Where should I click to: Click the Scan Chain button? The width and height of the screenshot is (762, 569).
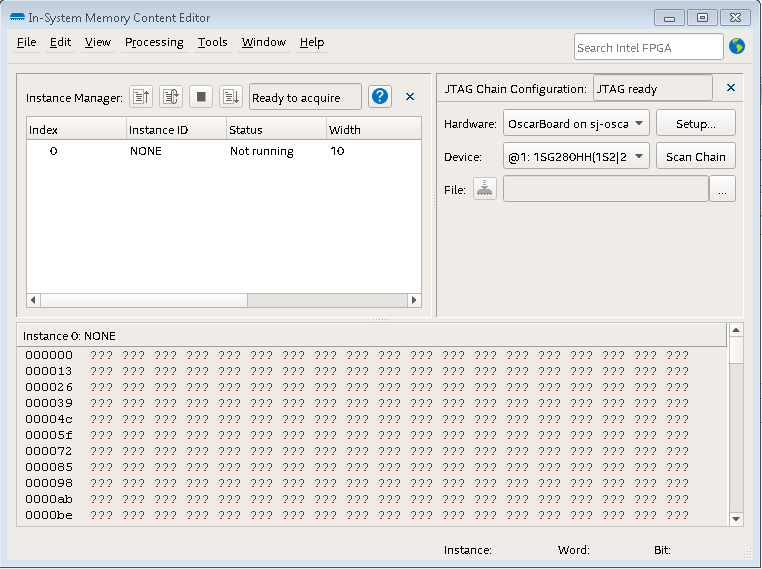coord(695,157)
